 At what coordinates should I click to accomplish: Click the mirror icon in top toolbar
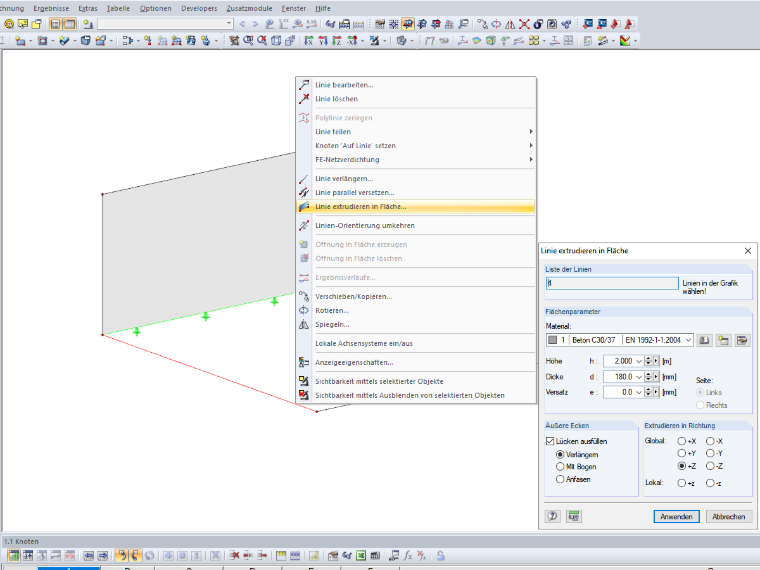pos(510,24)
